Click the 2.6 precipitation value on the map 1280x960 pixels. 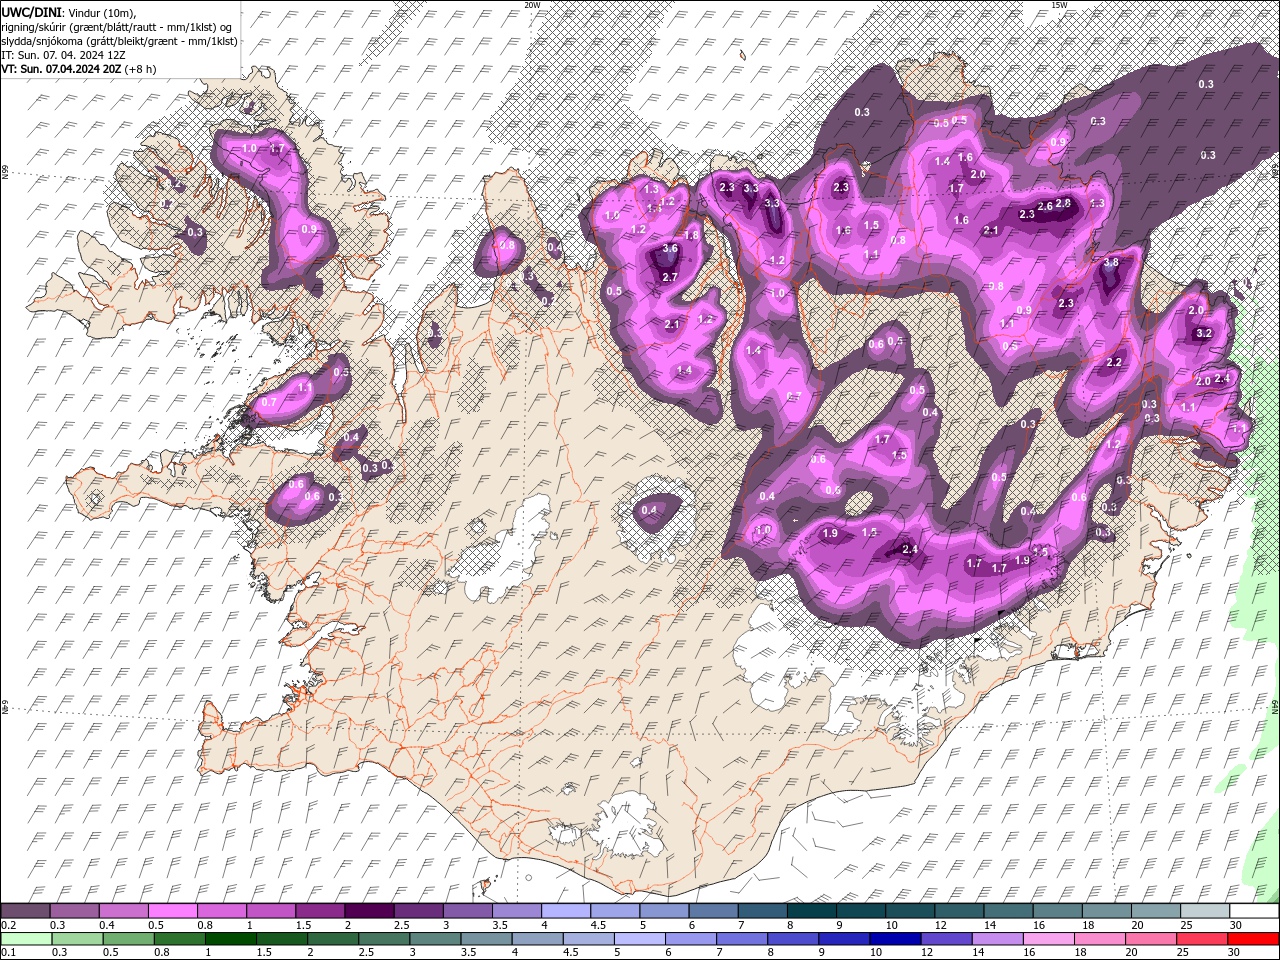click(1045, 206)
